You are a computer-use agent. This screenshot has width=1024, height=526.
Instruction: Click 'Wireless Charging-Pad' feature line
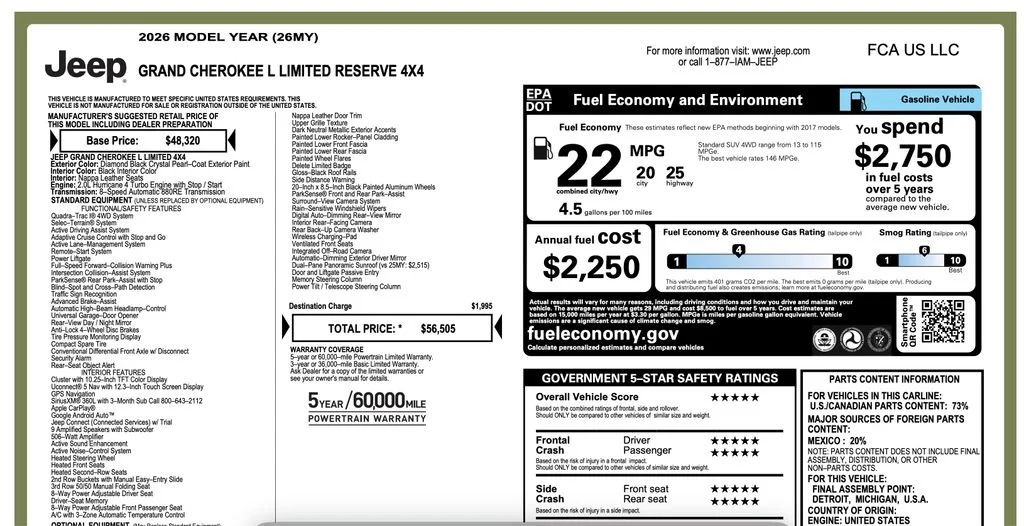[x=325, y=237]
